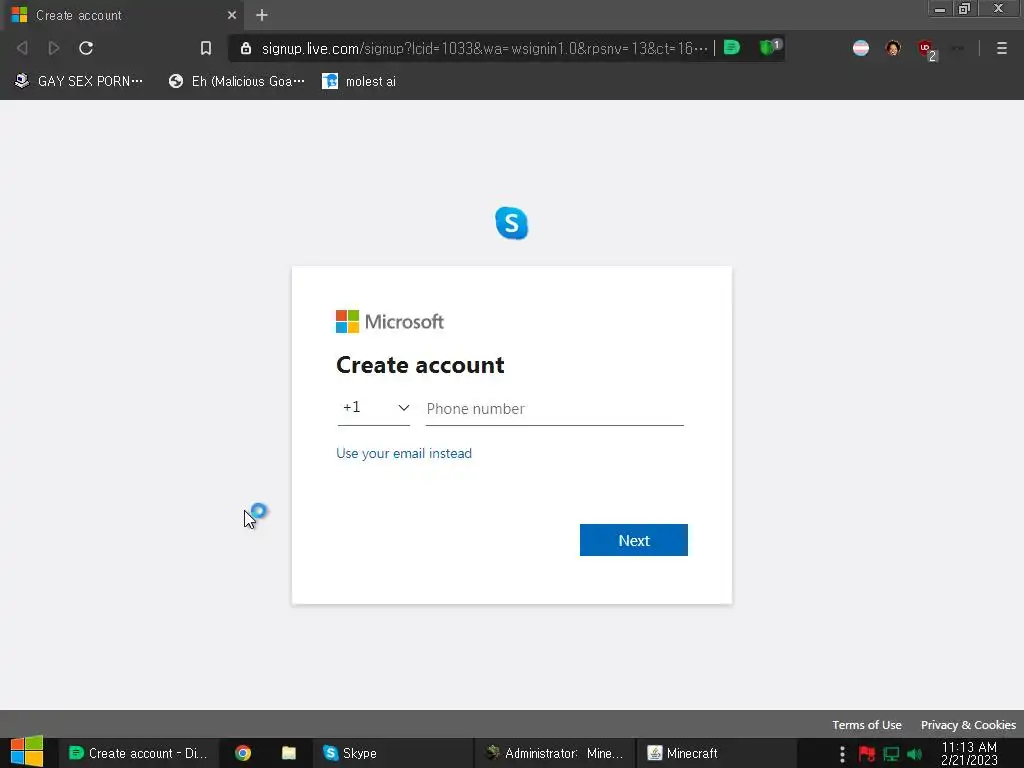Open the browser hamburger menu
Image resolution: width=1024 pixels, height=768 pixels.
[x=1001, y=48]
